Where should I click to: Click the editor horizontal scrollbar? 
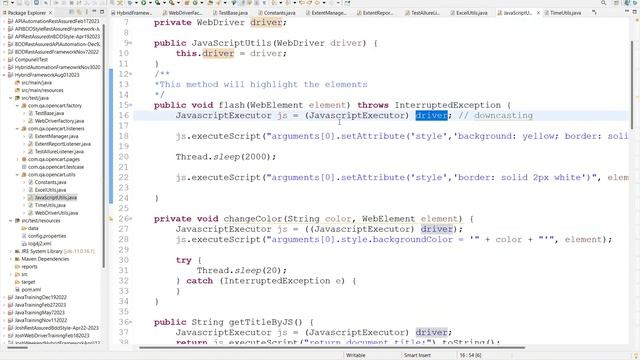click(x=332, y=348)
